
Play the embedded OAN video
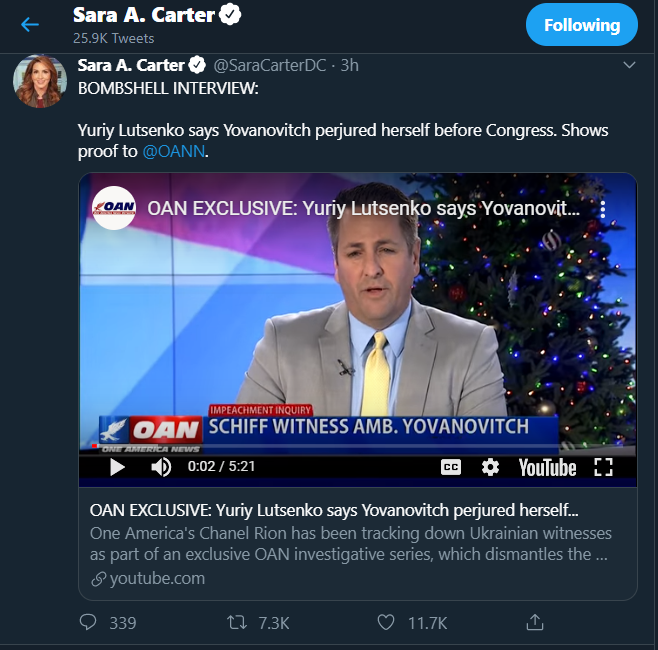(x=117, y=467)
